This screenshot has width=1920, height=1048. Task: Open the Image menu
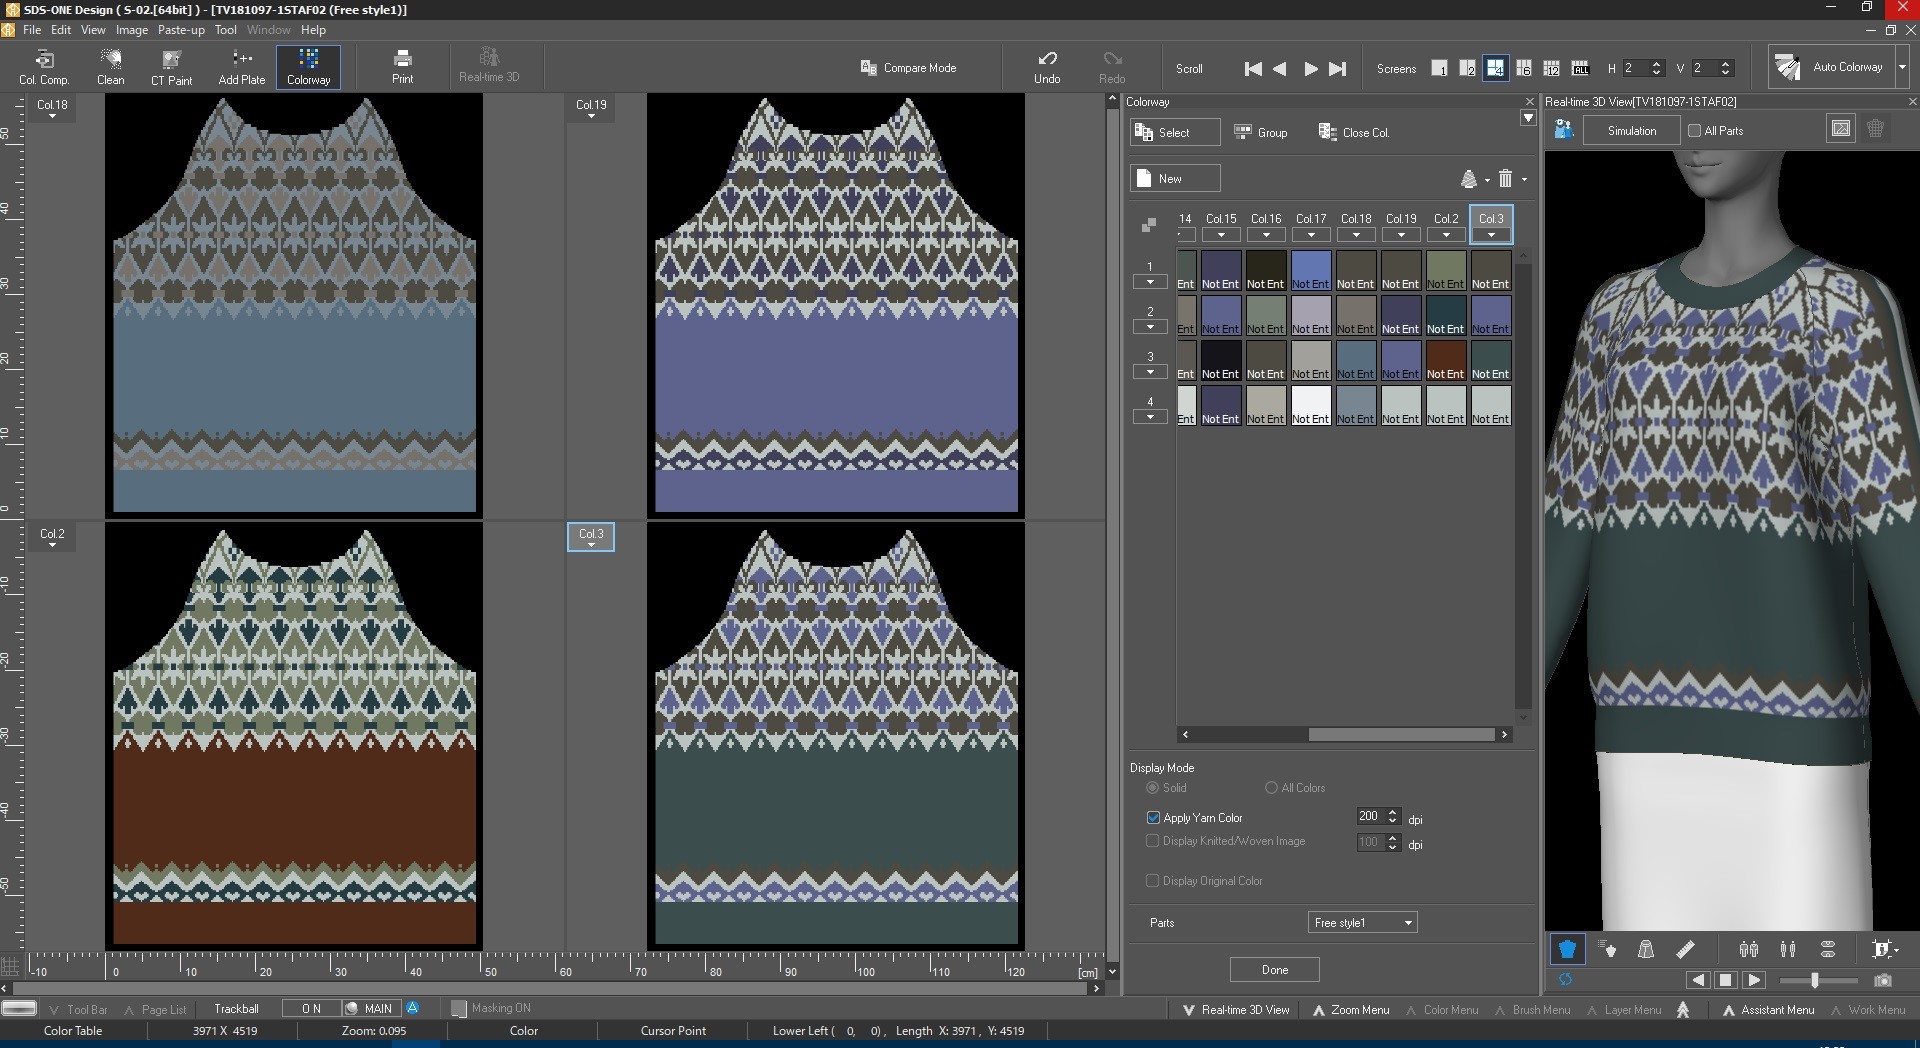(x=131, y=29)
